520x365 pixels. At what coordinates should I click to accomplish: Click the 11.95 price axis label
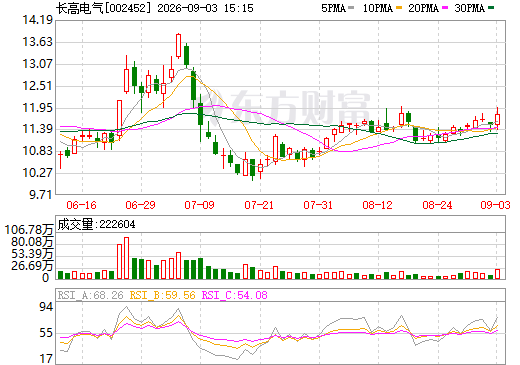coord(38,108)
